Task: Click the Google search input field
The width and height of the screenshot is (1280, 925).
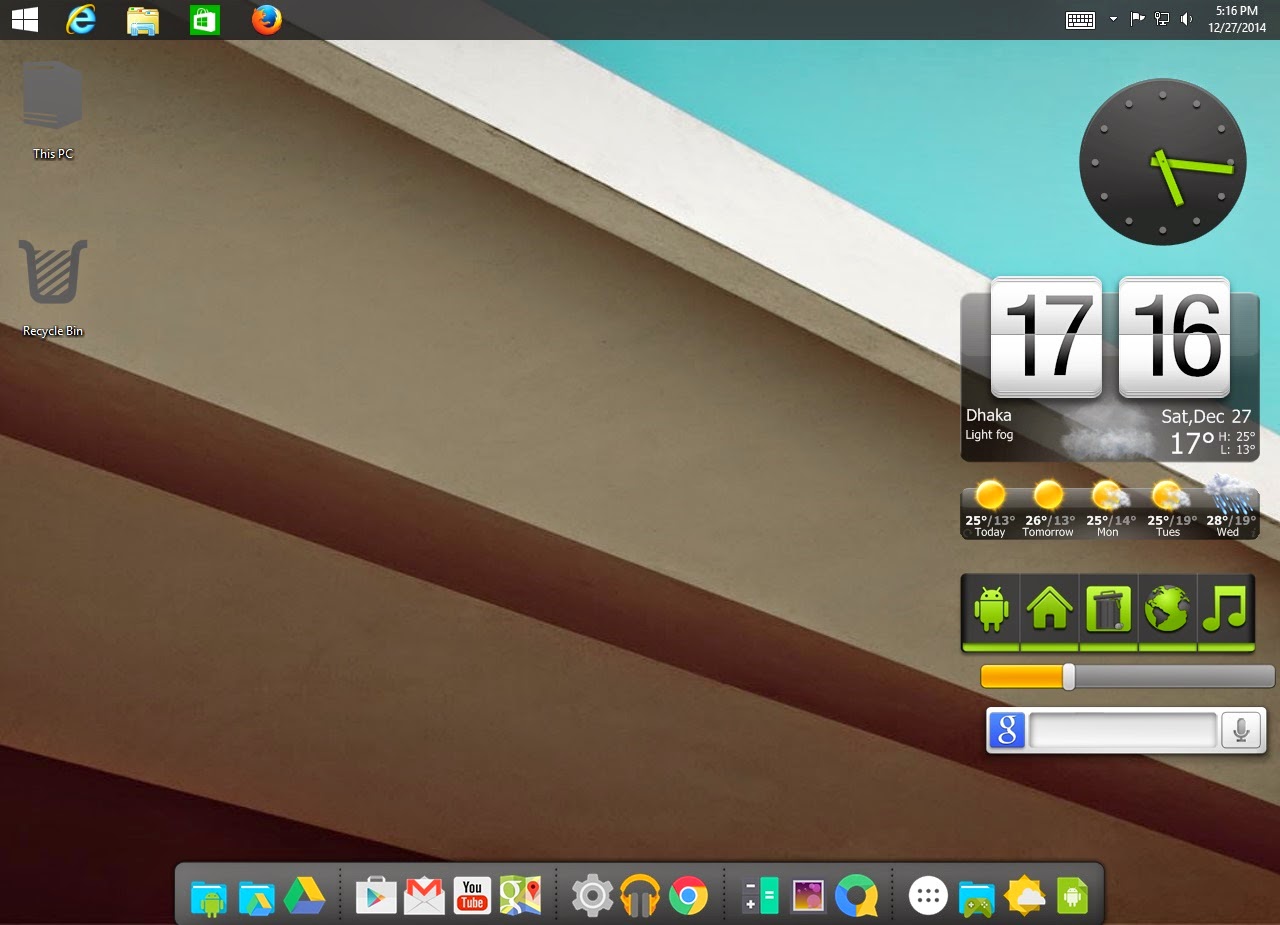Action: coord(1123,731)
